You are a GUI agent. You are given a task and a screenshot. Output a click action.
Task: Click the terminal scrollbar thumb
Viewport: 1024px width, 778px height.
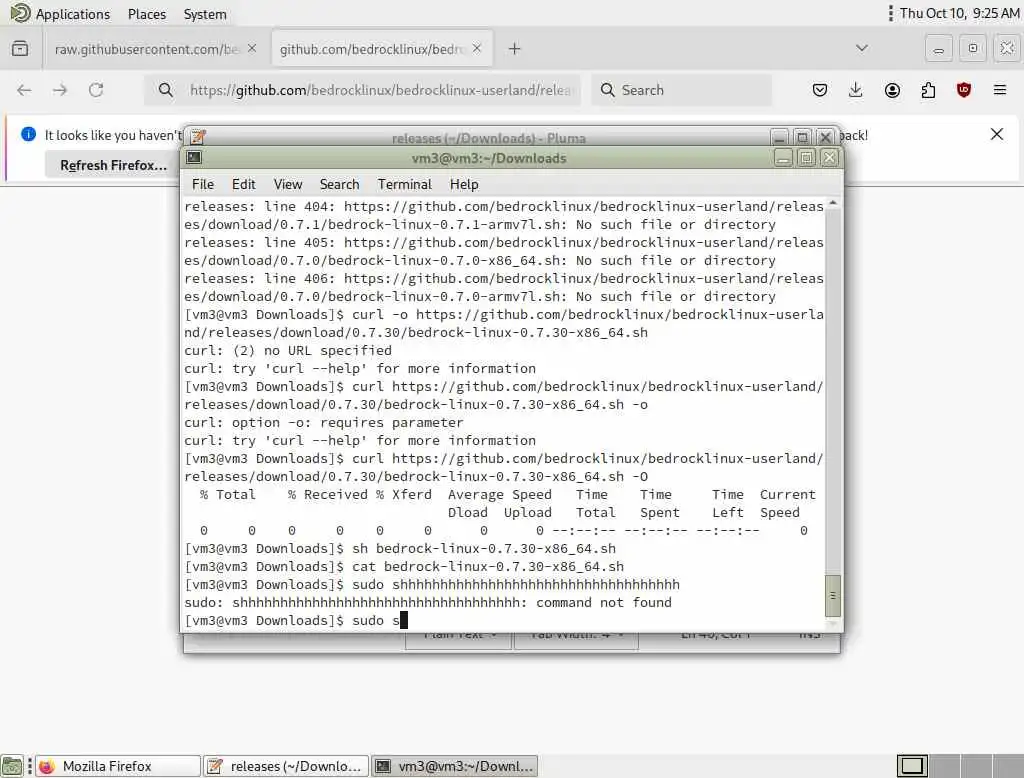[833, 596]
